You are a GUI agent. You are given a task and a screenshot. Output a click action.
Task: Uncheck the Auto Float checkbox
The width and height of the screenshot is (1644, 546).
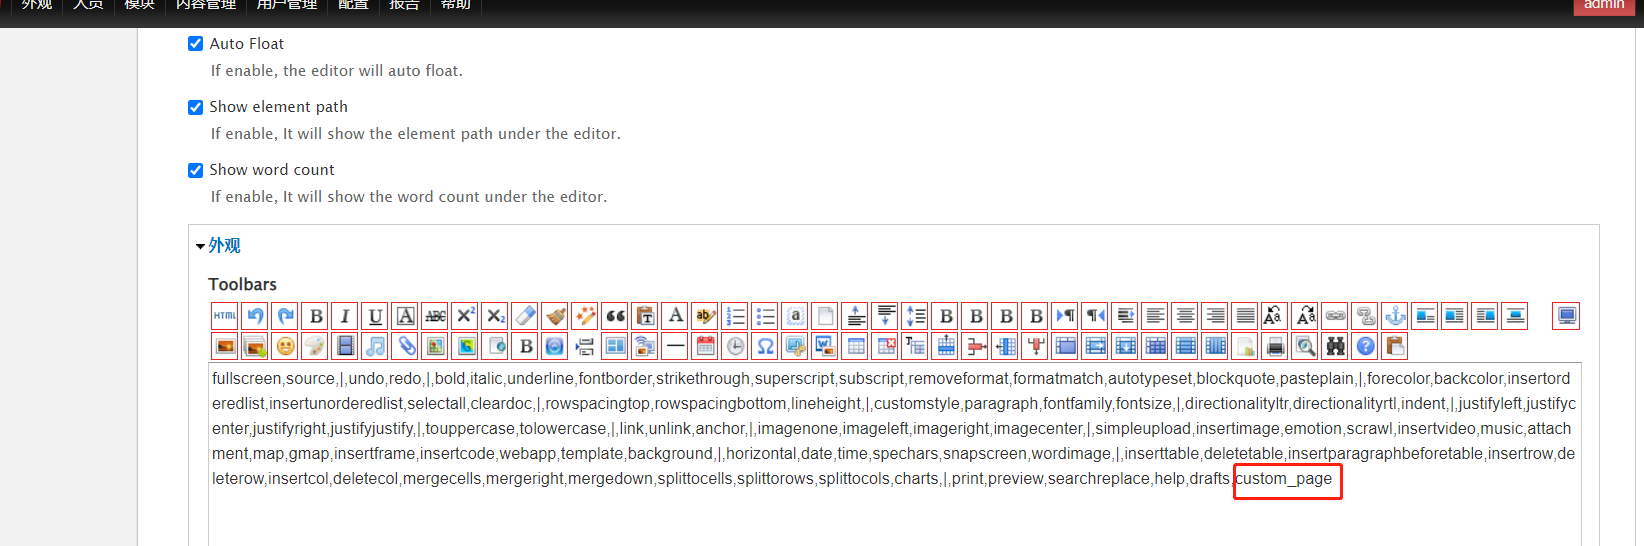click(x=196, y=44)
